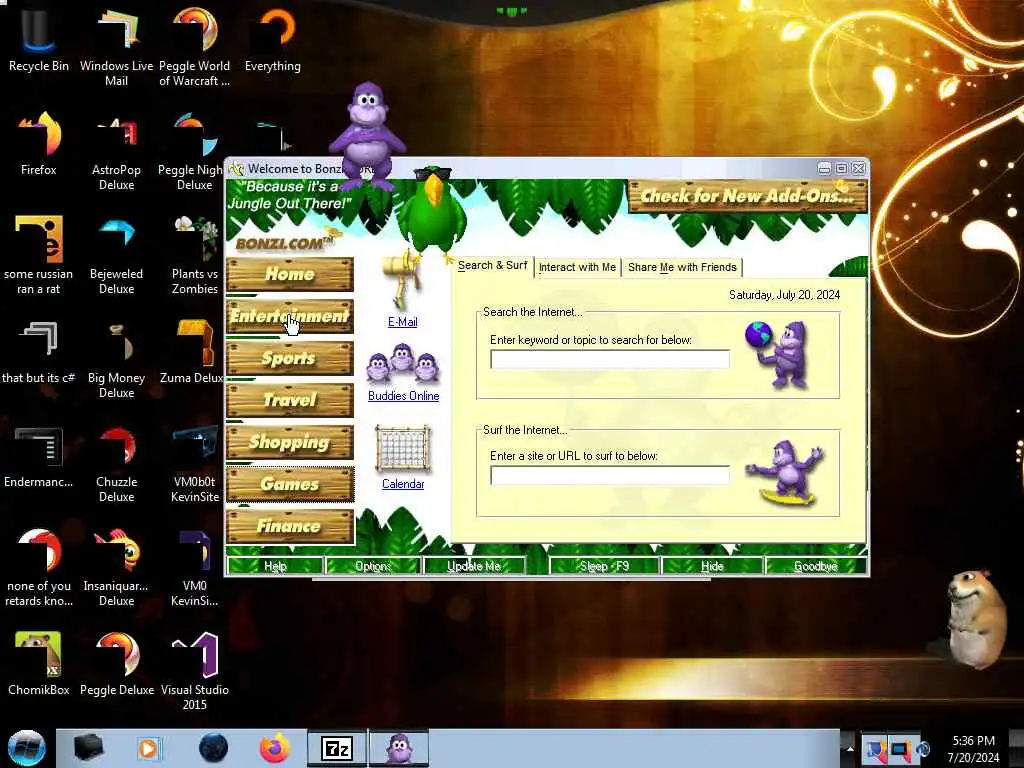Select 'that but its c#' desktop icon
Viewport: 1024px width, 768px height.
point(39,351)
